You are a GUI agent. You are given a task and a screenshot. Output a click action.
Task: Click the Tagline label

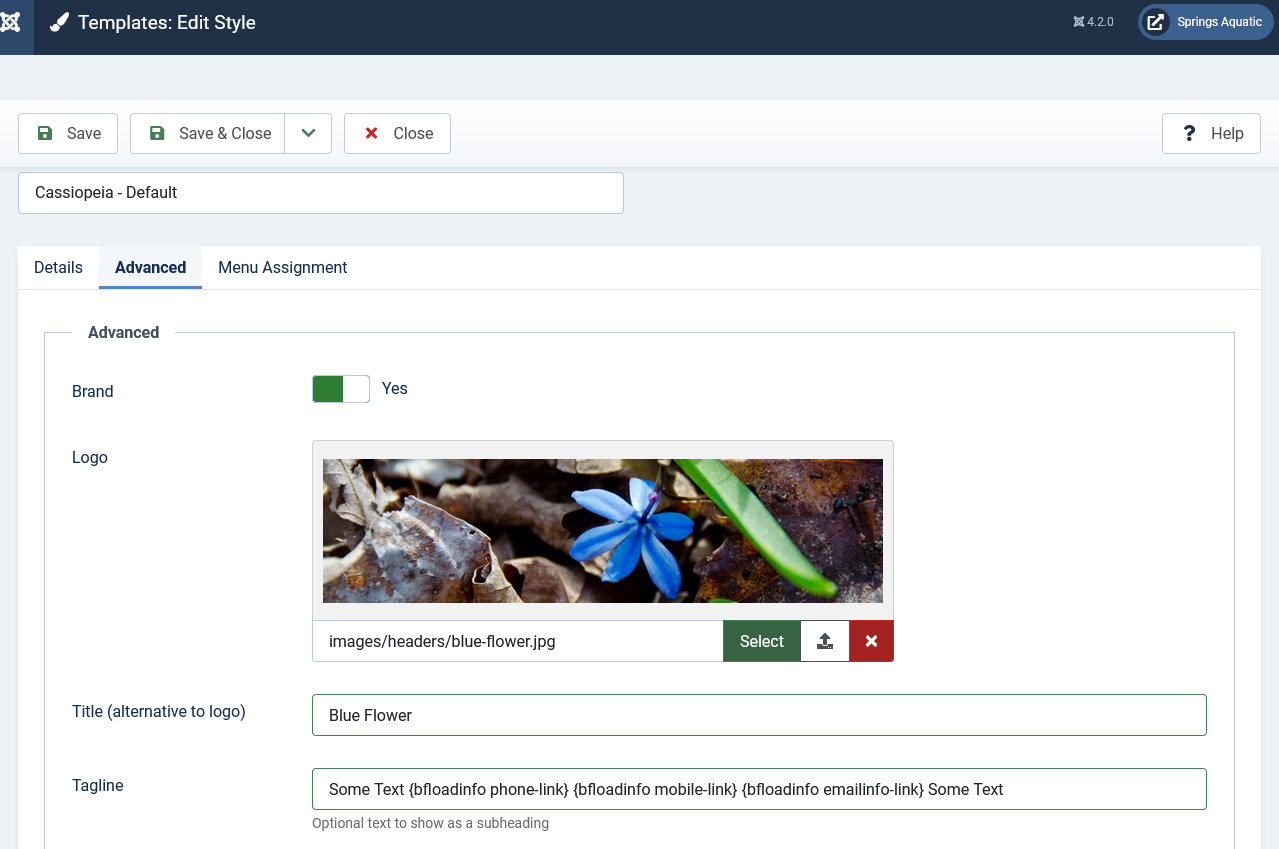coord(98,785)
